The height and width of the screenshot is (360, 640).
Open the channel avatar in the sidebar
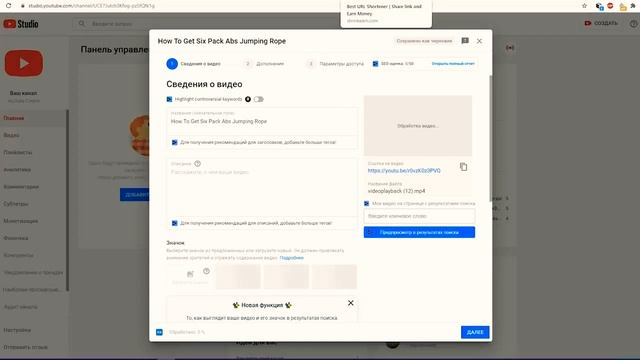pyautogui.click(x=24, y=63)
